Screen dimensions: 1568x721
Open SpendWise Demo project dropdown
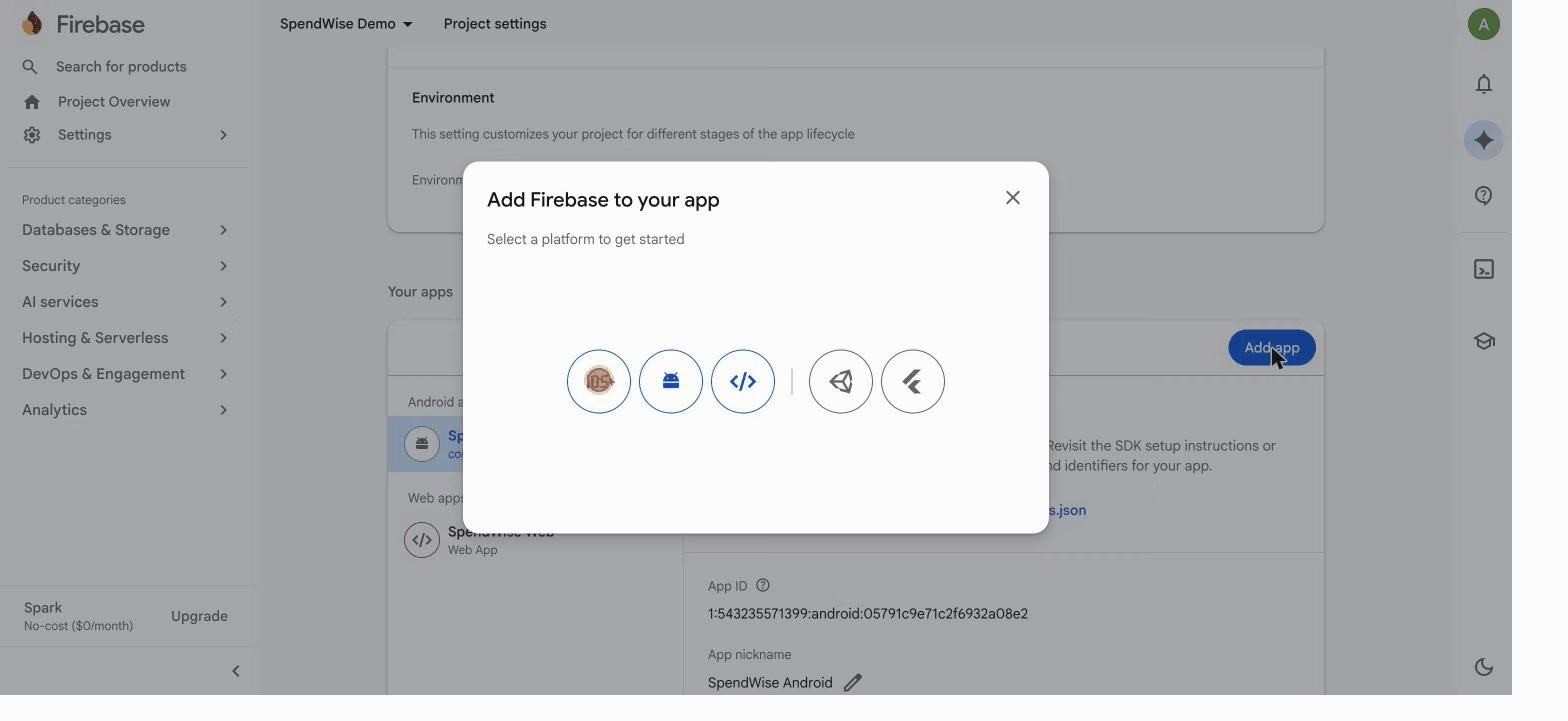pos(346,24)
